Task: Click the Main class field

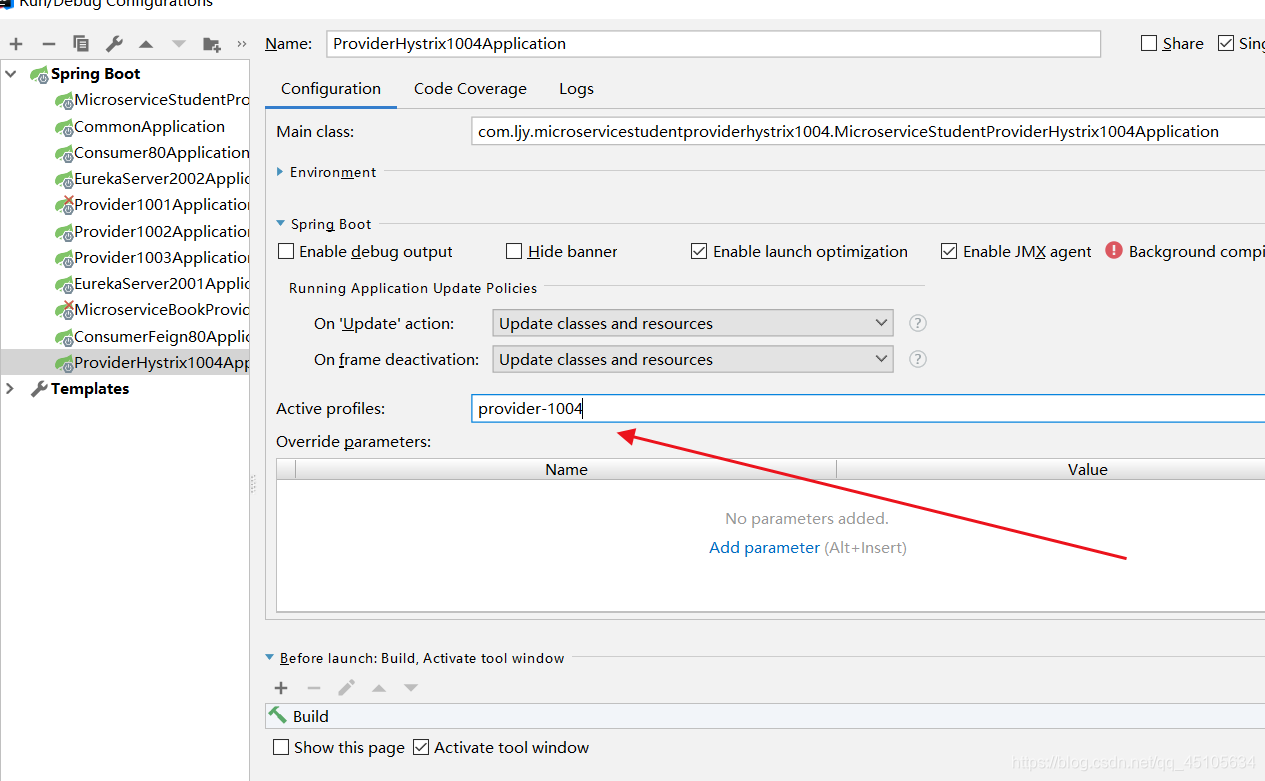Action: 868,131
